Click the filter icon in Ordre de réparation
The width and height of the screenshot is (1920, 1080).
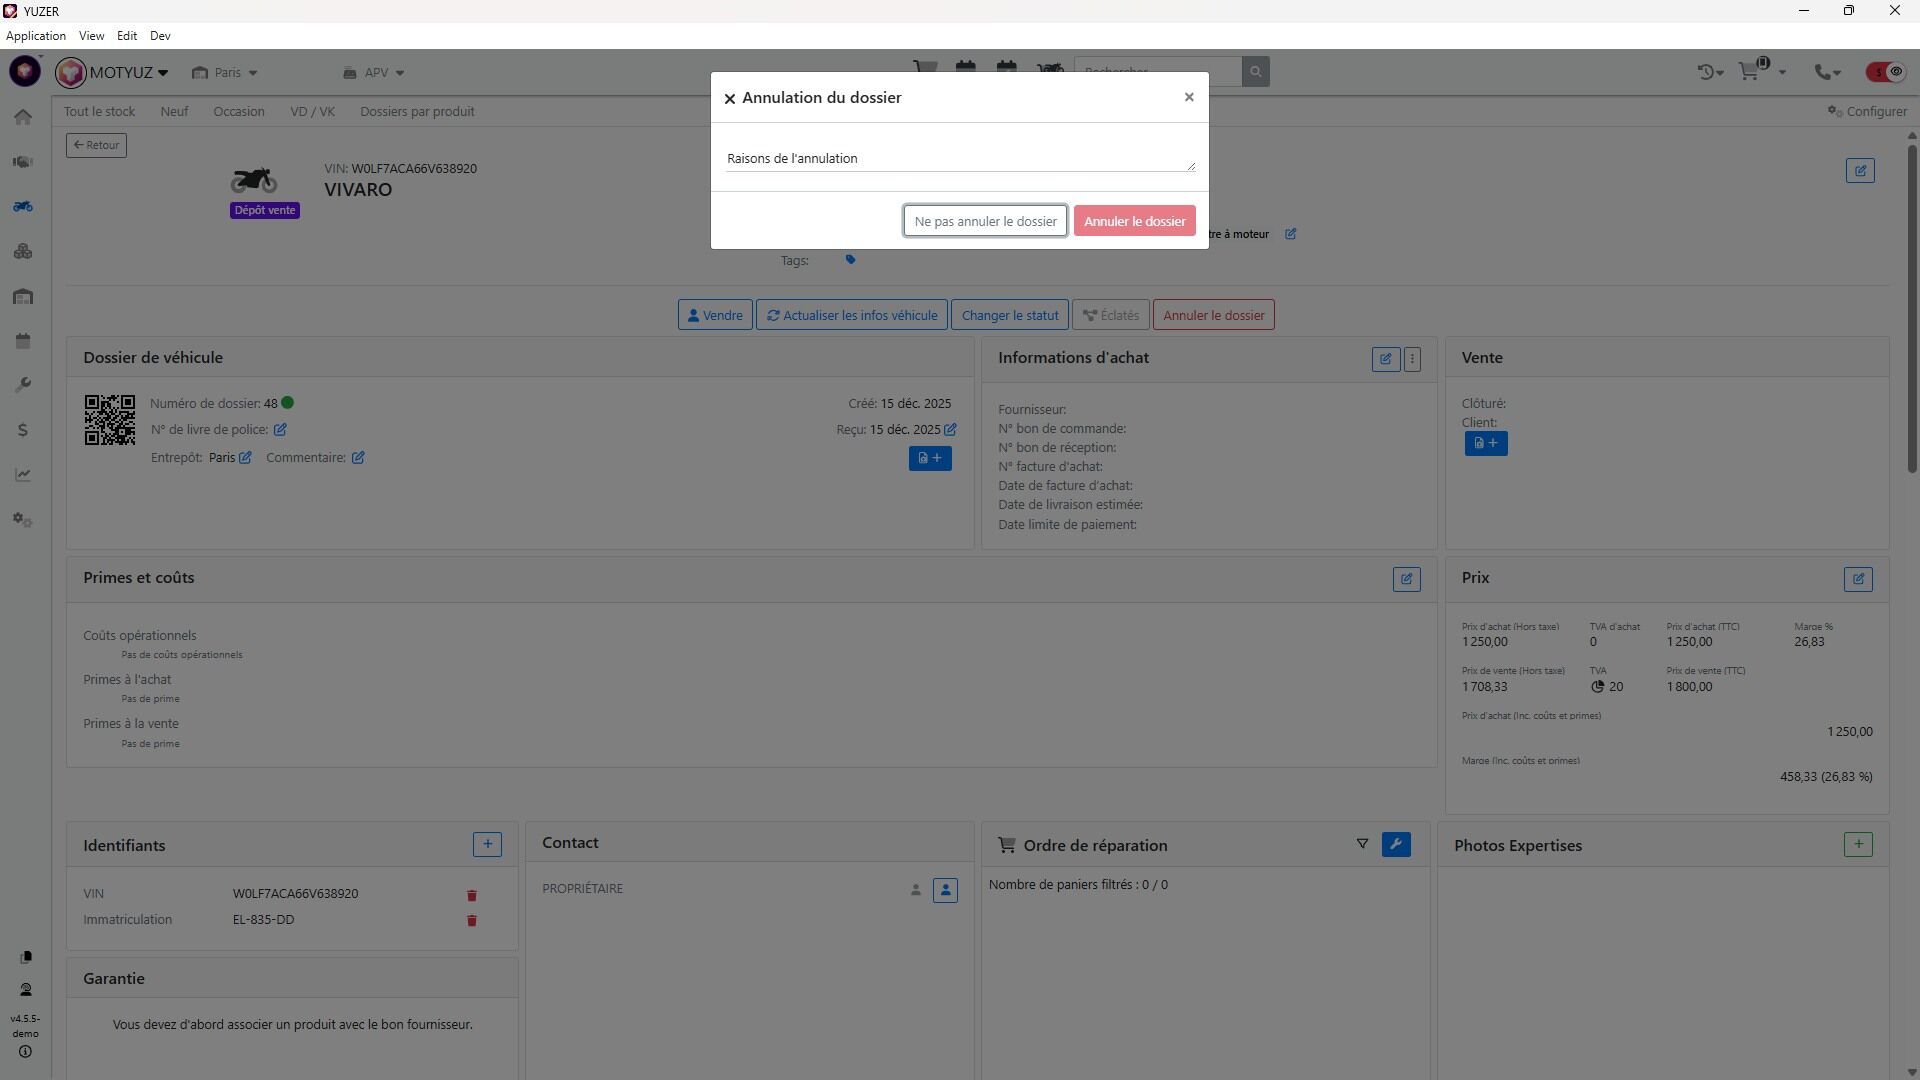[1362, 844]
